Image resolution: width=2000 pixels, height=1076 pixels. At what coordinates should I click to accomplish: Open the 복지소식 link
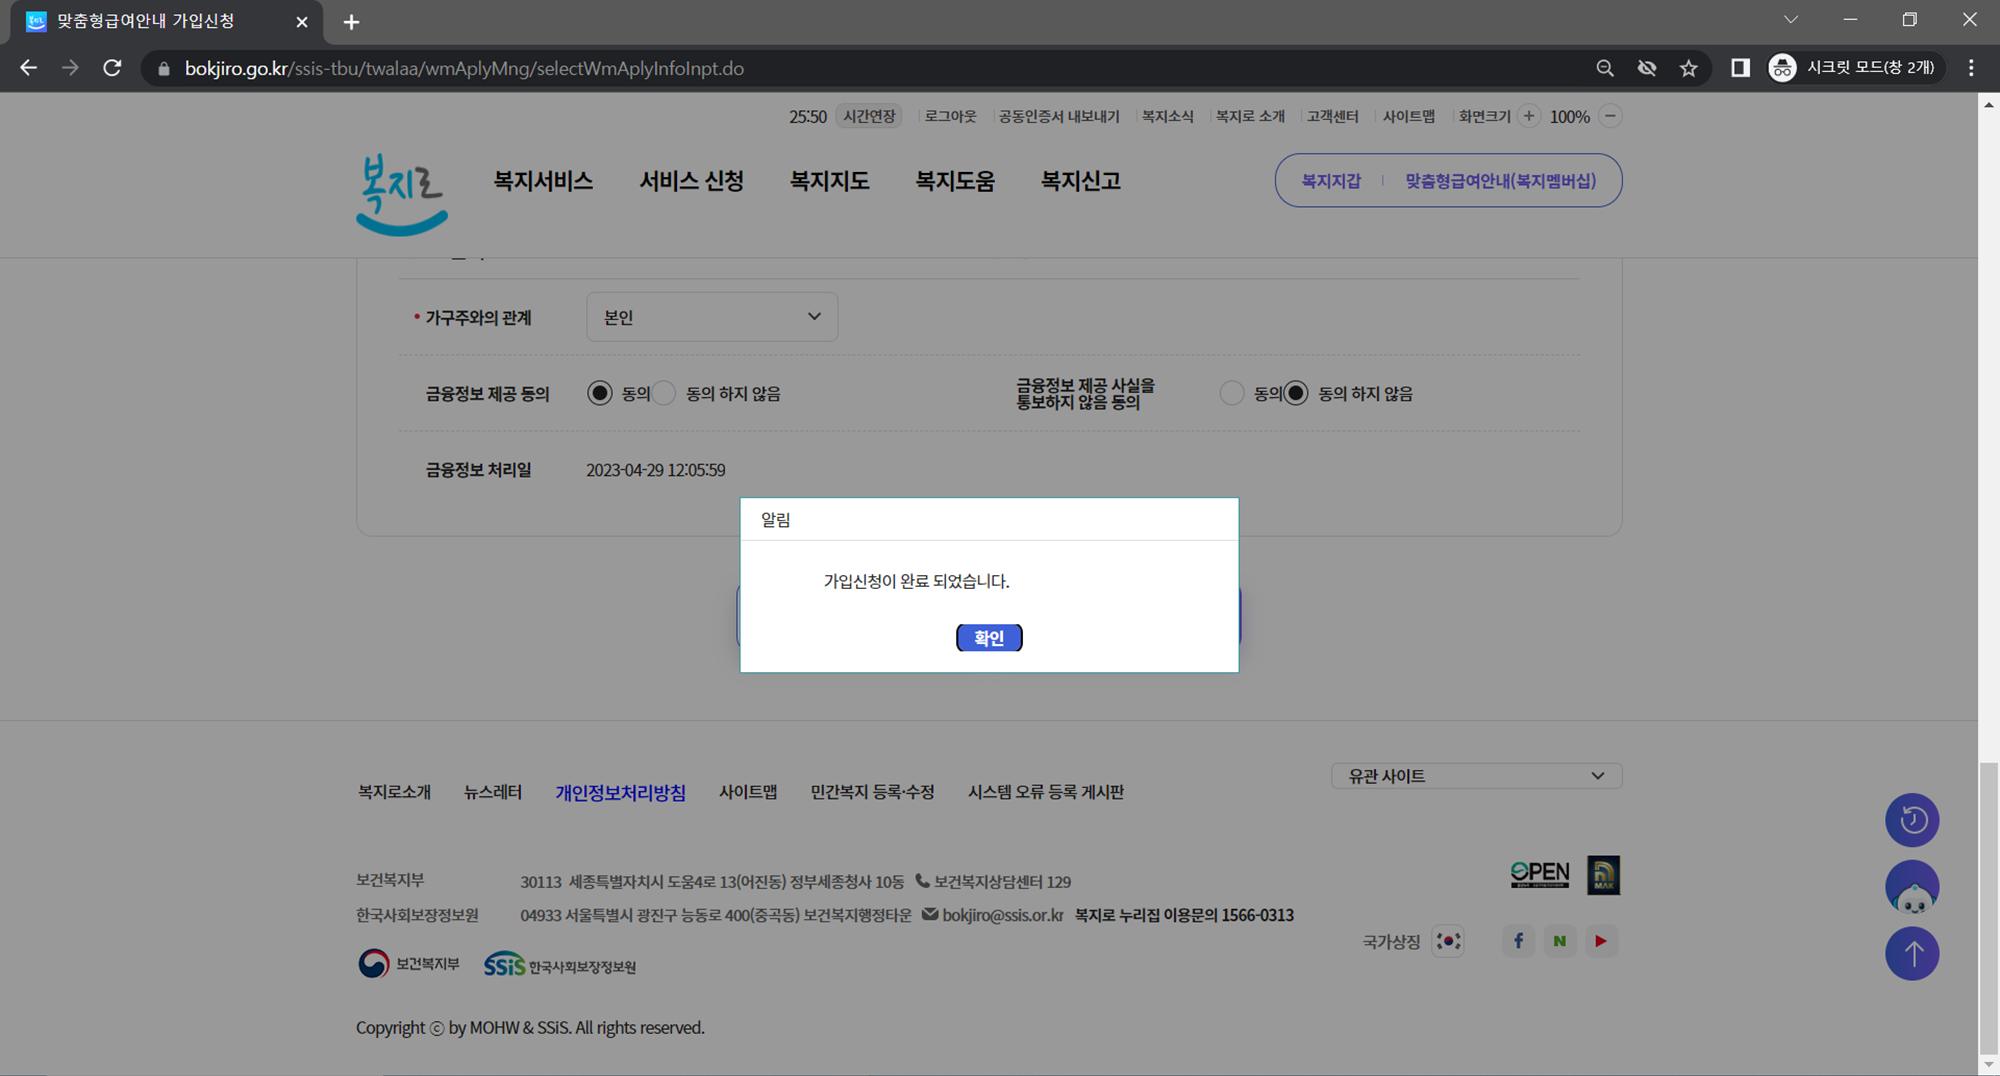(x=1168, y=116)
